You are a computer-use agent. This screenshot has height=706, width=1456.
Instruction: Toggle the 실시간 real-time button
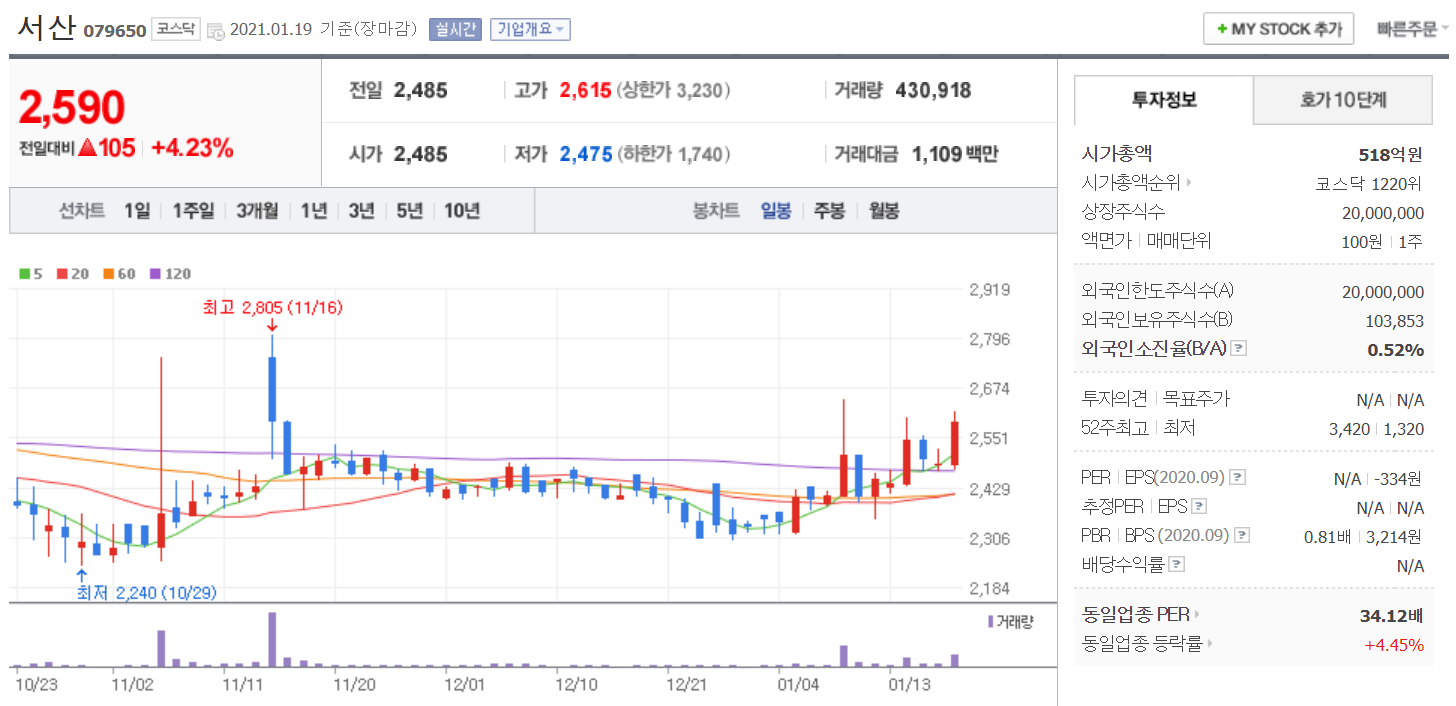tap(455, 29)
